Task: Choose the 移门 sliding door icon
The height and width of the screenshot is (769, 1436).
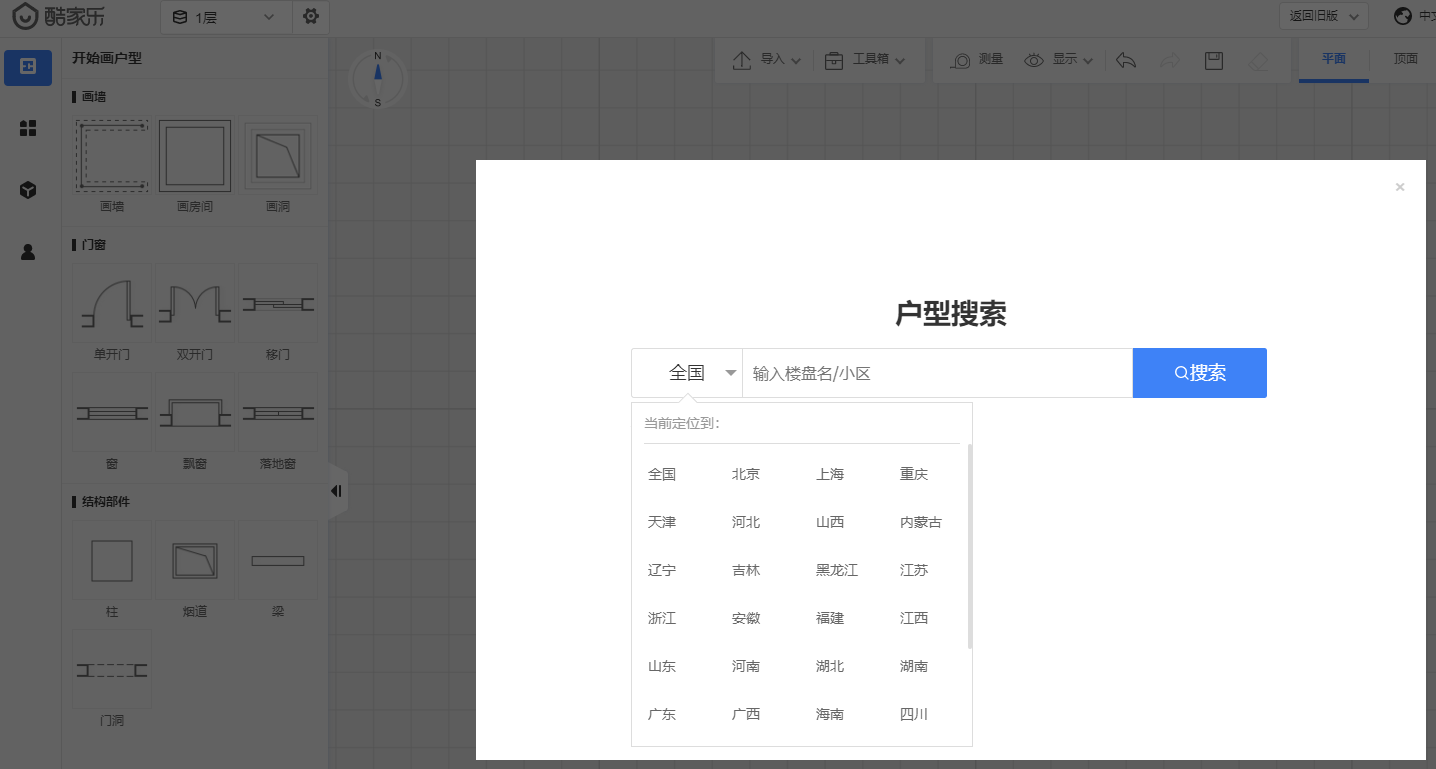Action: pos(278,303)
